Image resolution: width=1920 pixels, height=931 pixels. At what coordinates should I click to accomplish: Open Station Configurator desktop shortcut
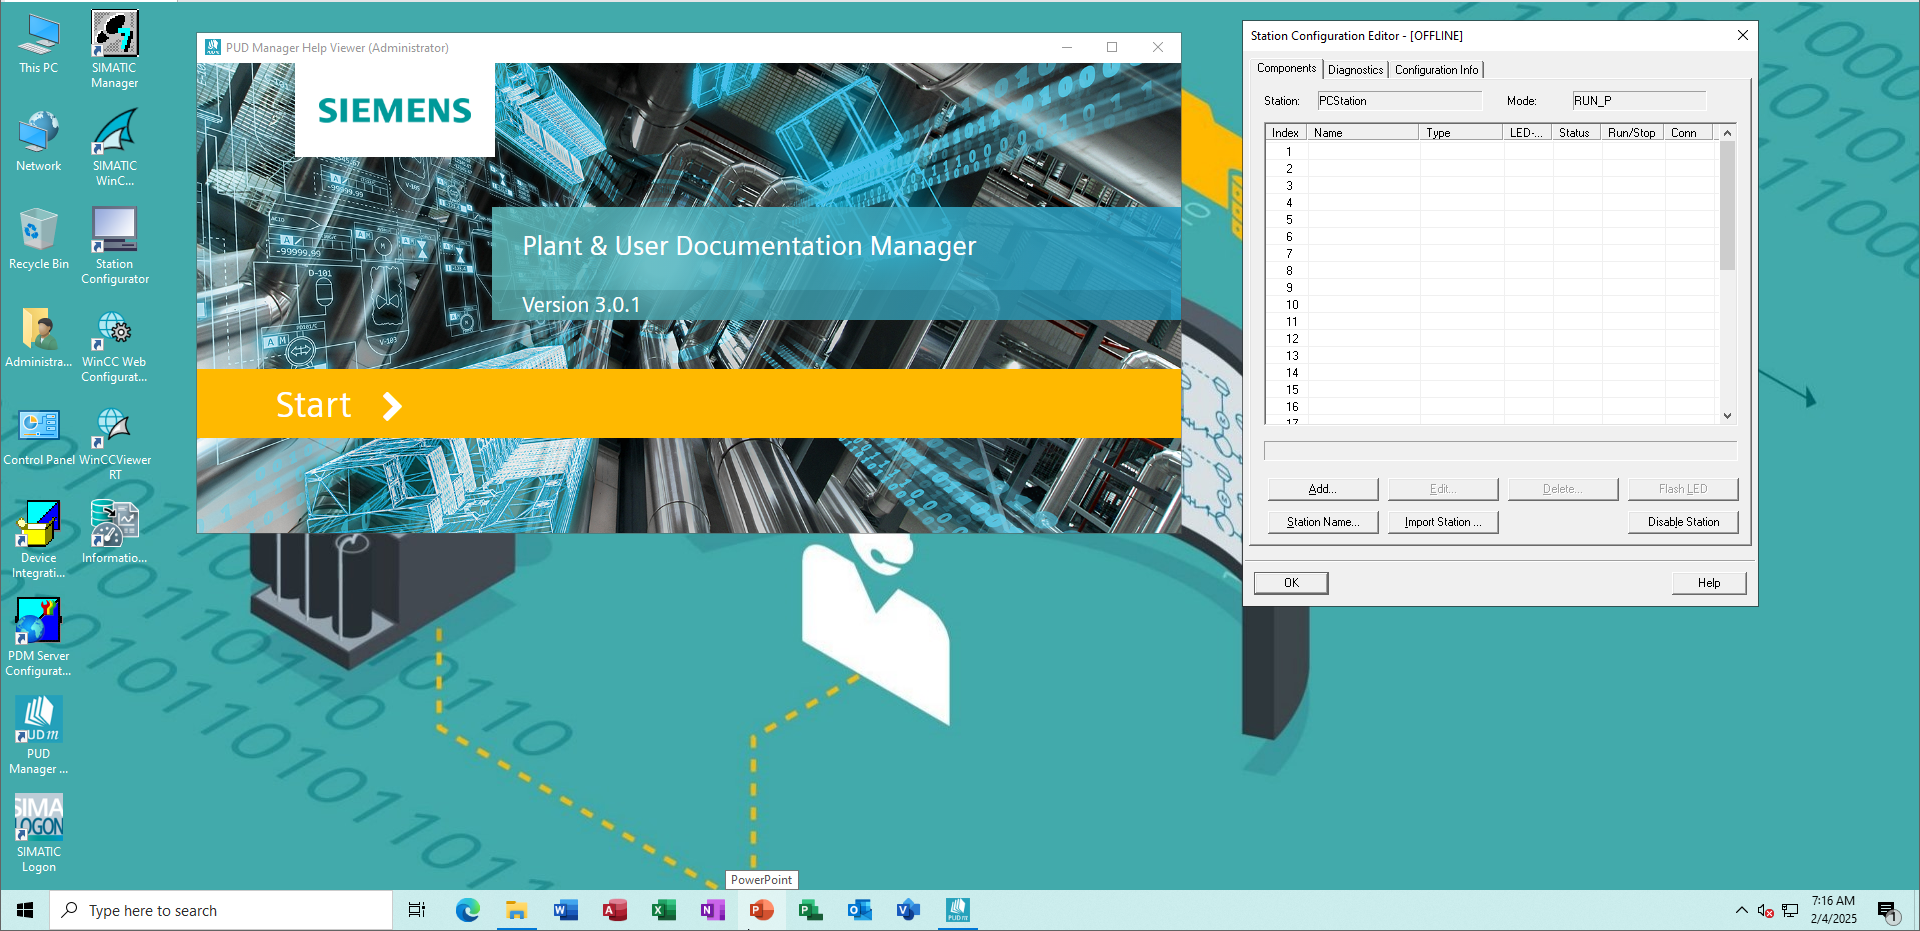pos(115,246)
